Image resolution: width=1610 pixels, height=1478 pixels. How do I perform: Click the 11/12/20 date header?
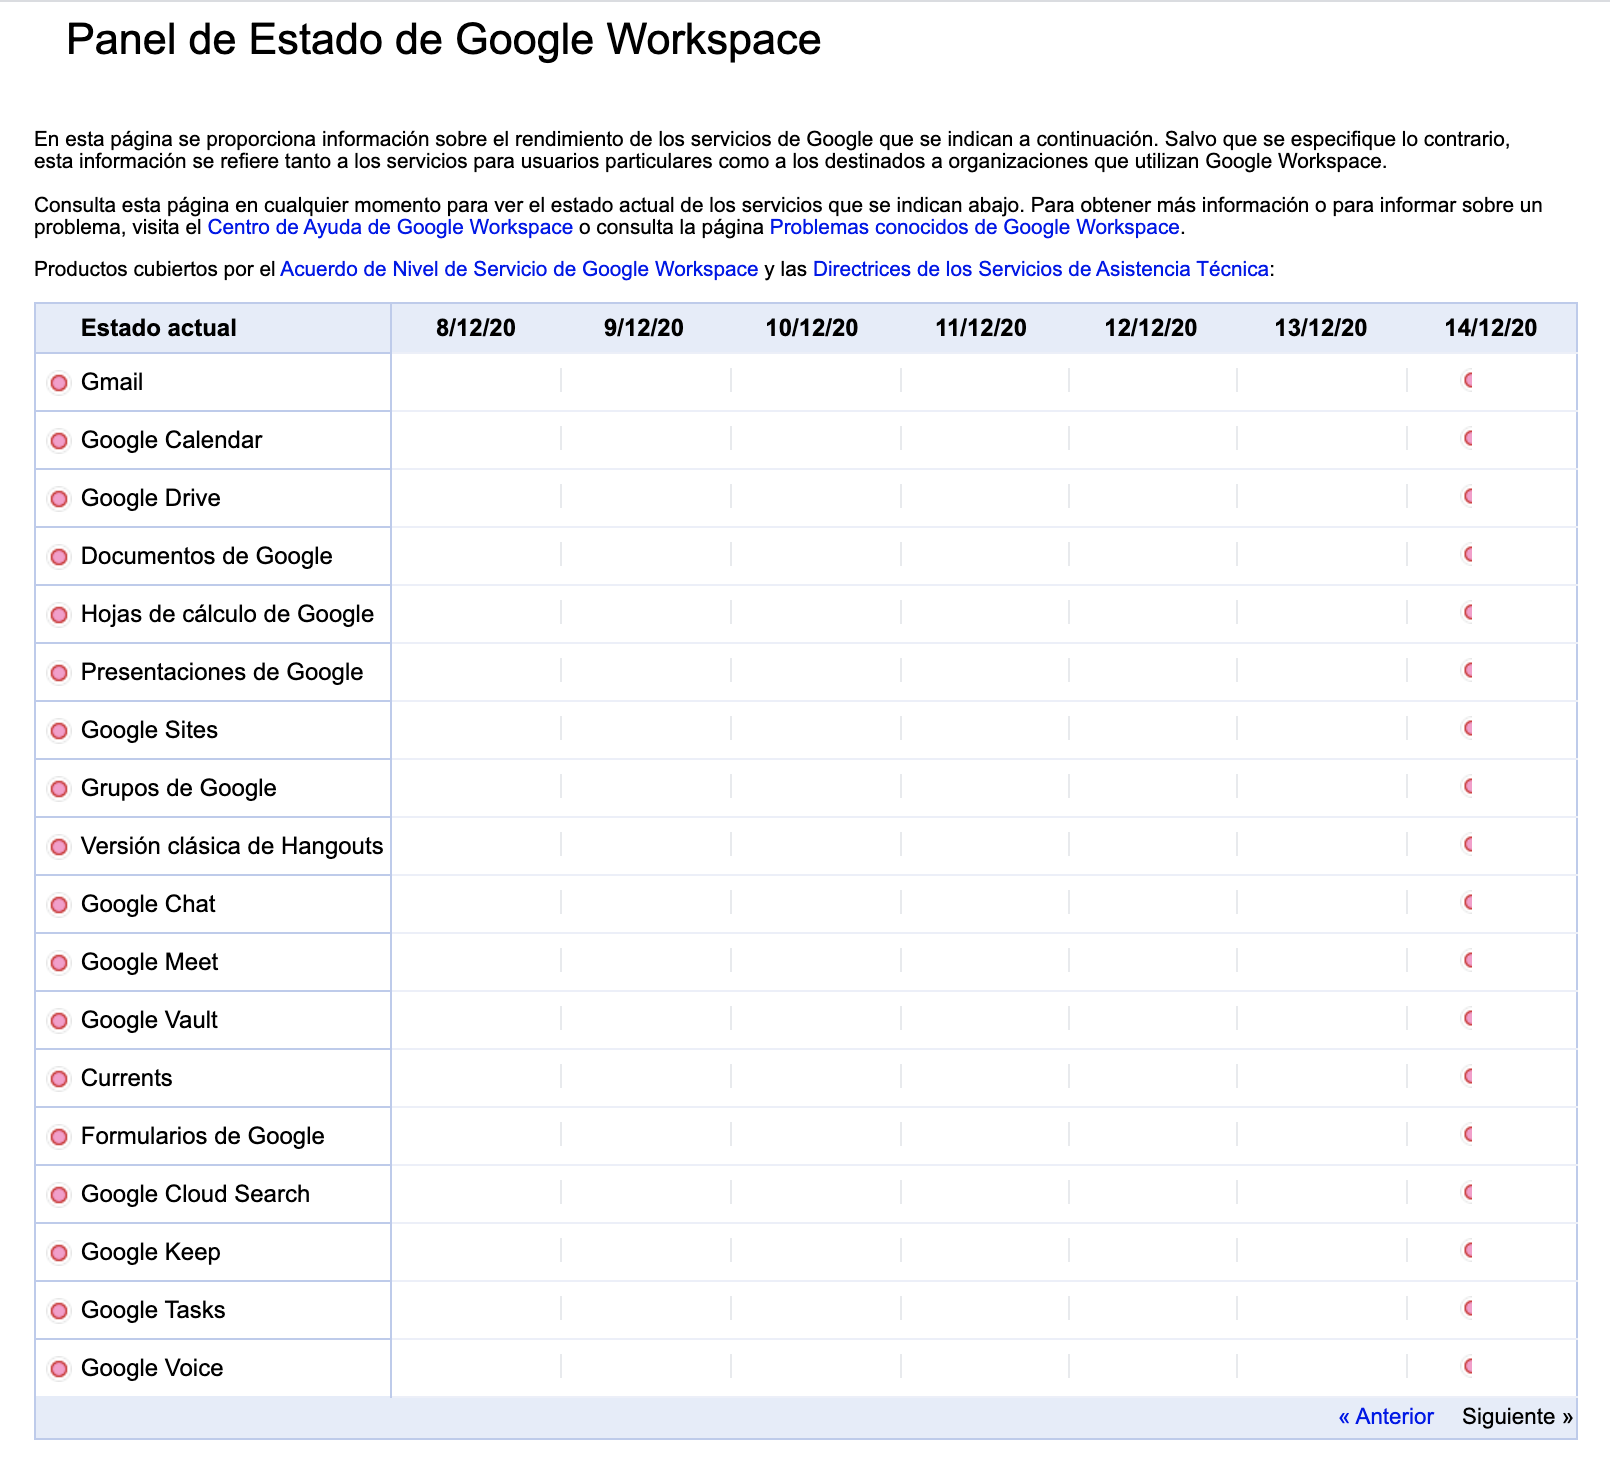coord(981,328)
